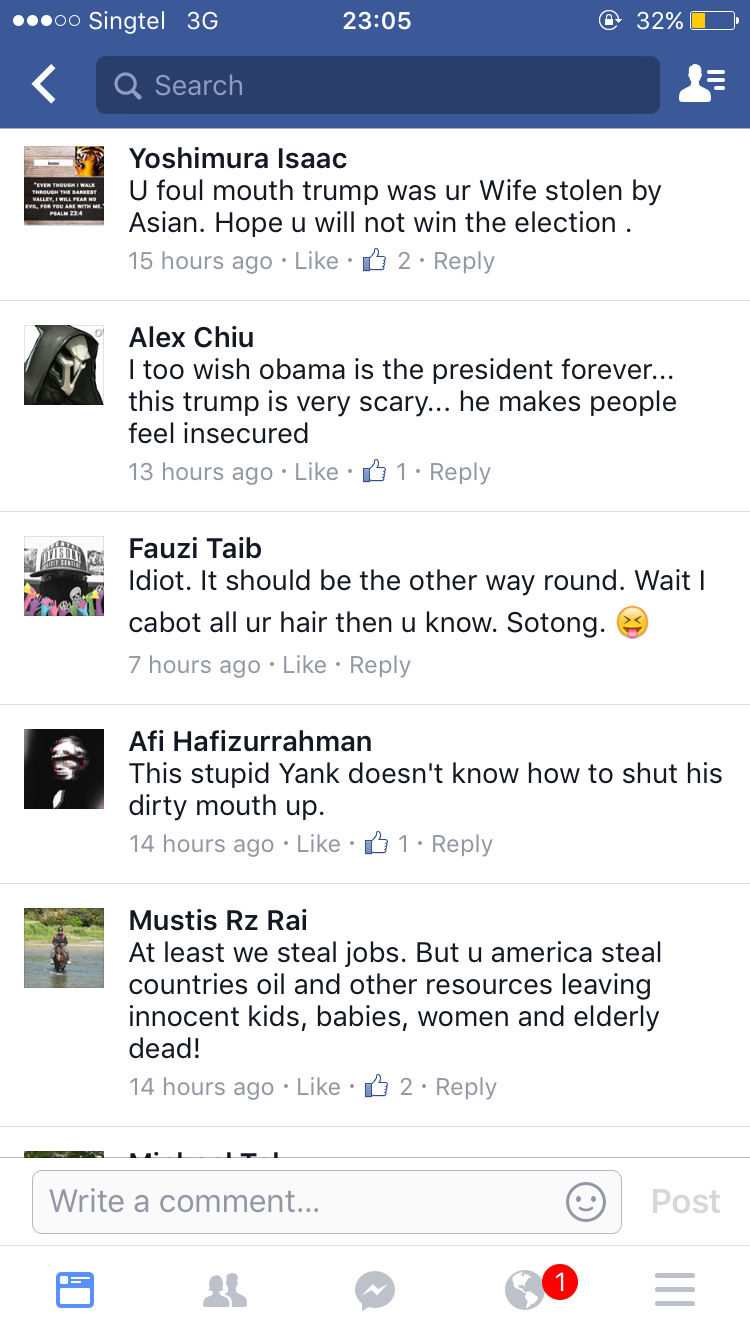Reply to Yoshimura Isaac's comment
Viewport: 750px width, 1334px height.
click(x=464, y=261)
